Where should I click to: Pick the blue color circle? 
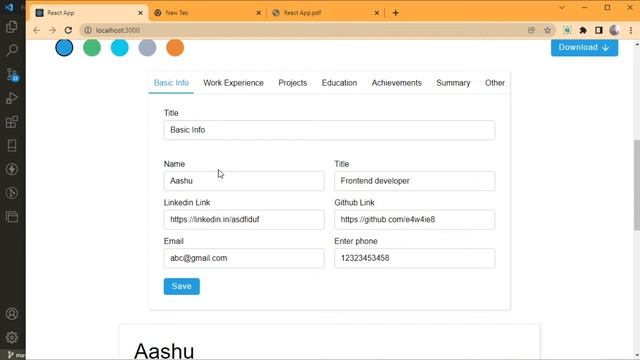coord(64,48)
